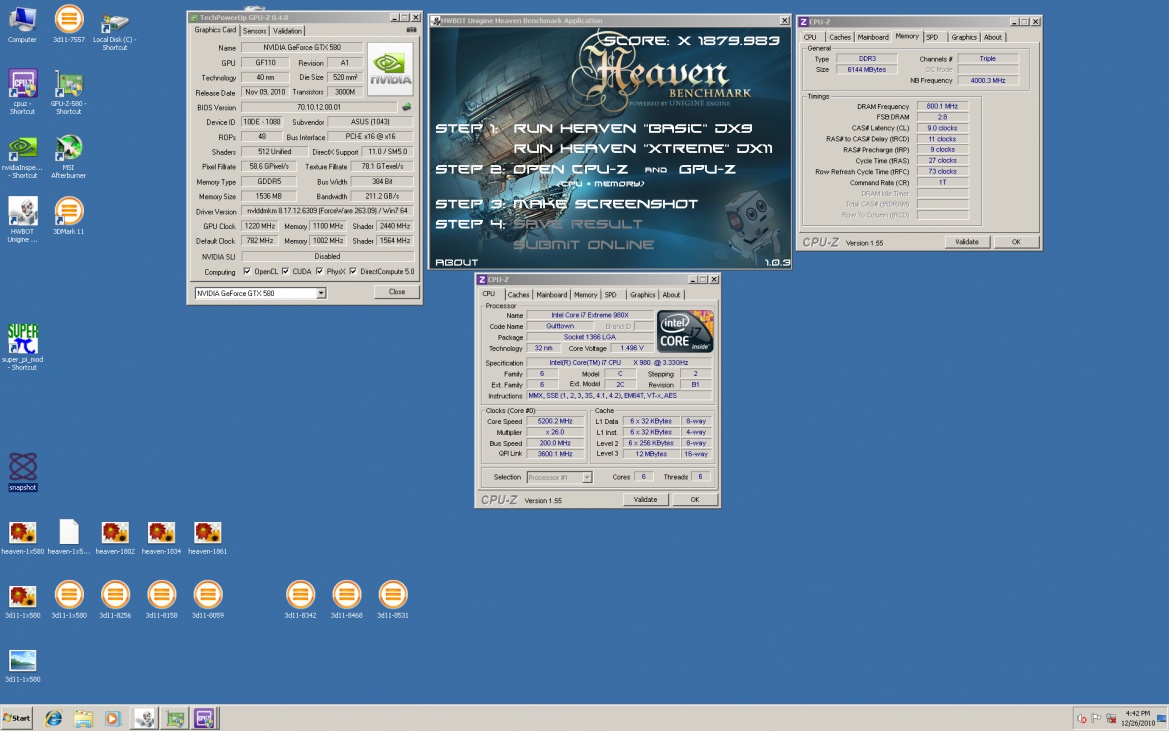1169x731 pixels.
Task: Open the MSI Afterburner desktop shortcut
Action: click(x=69, y=148)
